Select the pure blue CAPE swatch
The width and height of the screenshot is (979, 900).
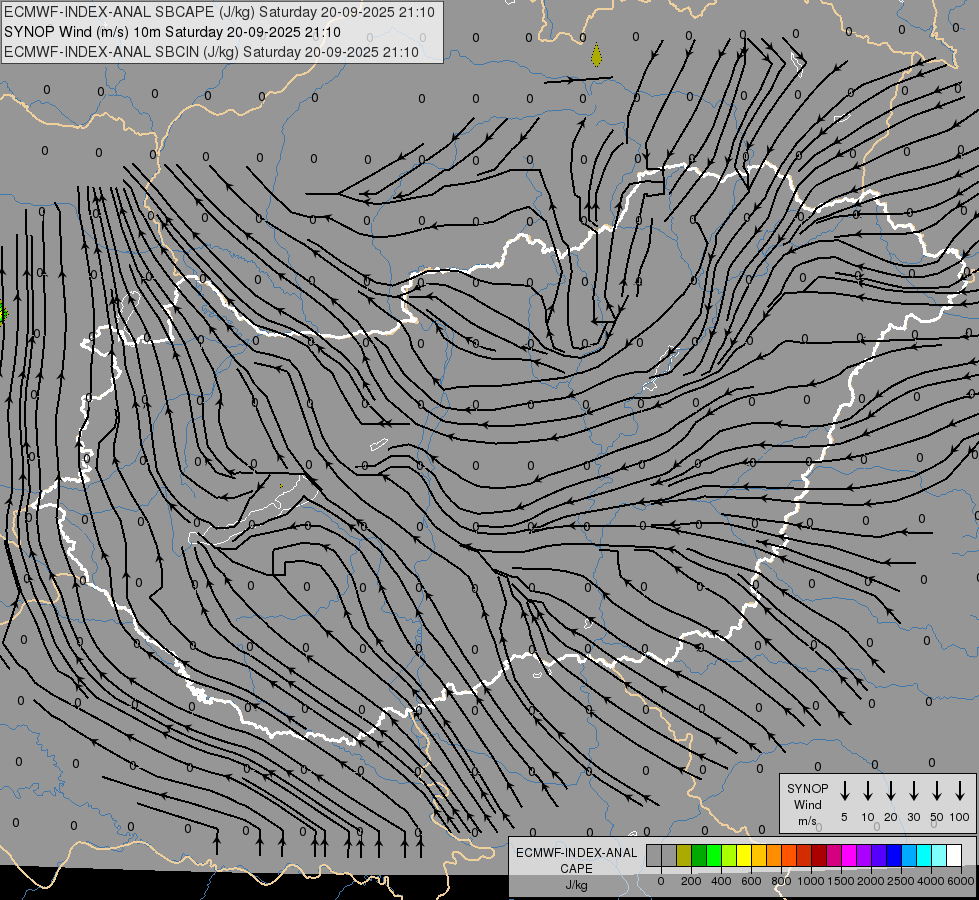[895, 855]
